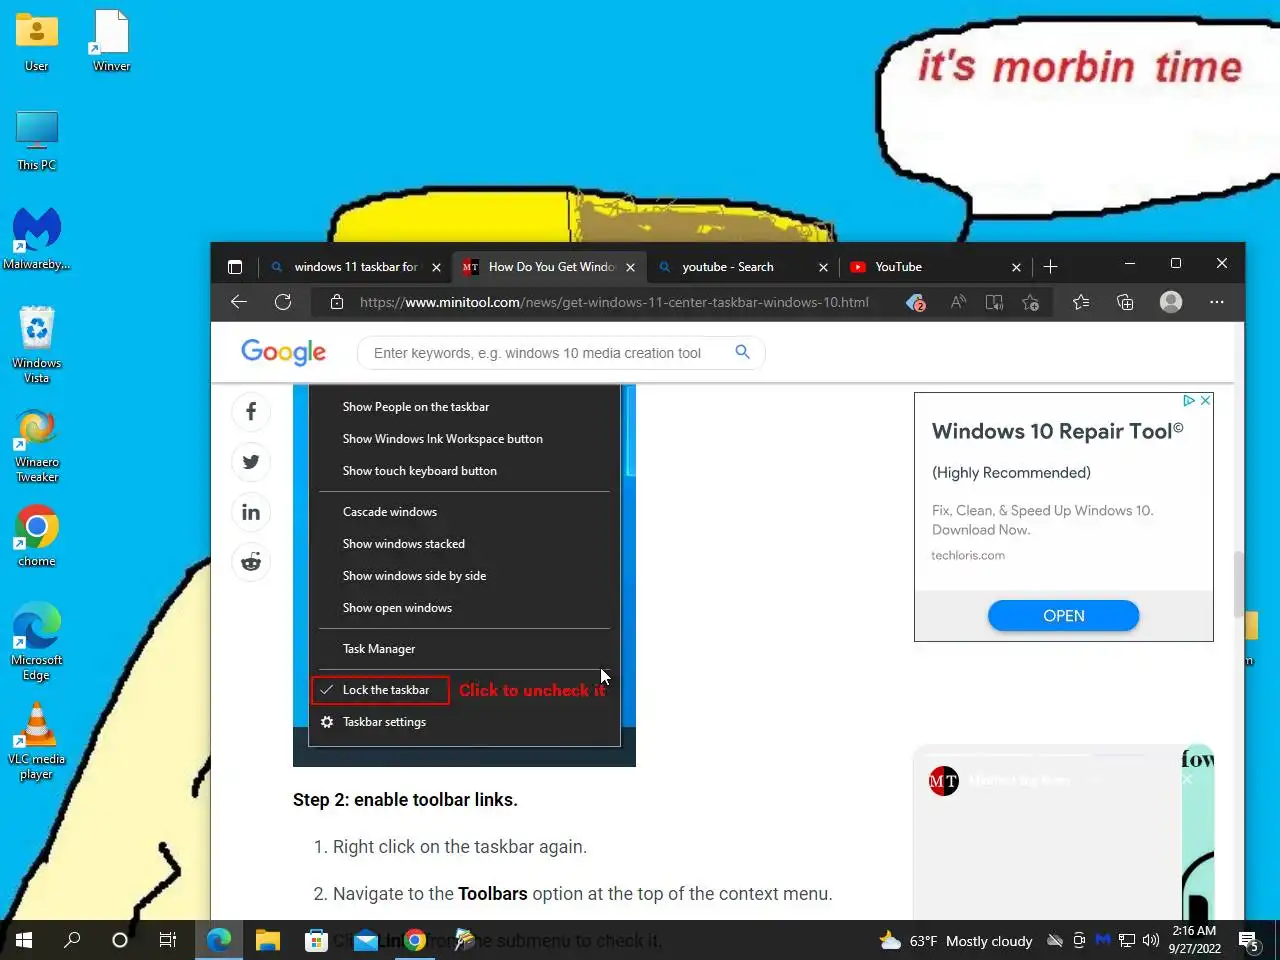Image resolution: width=1280 pixels, height=960 pixels.
Task: Open Chrome from the taskbar
Action: (x=415, y=940)
